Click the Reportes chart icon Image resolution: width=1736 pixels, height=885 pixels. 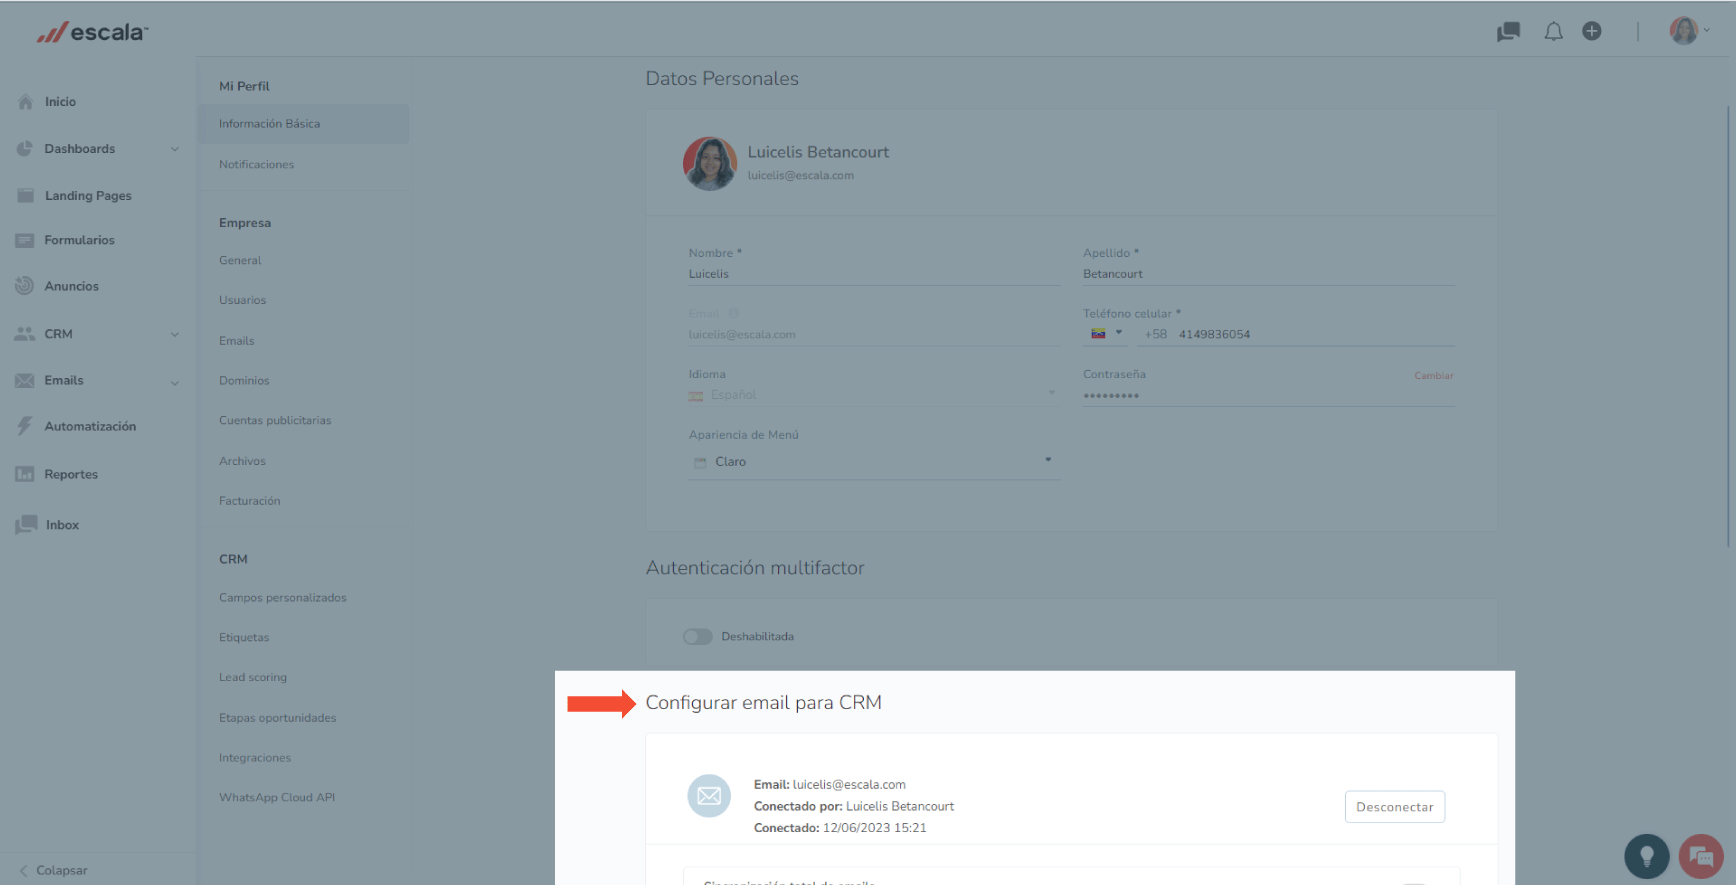click(25, 474)
